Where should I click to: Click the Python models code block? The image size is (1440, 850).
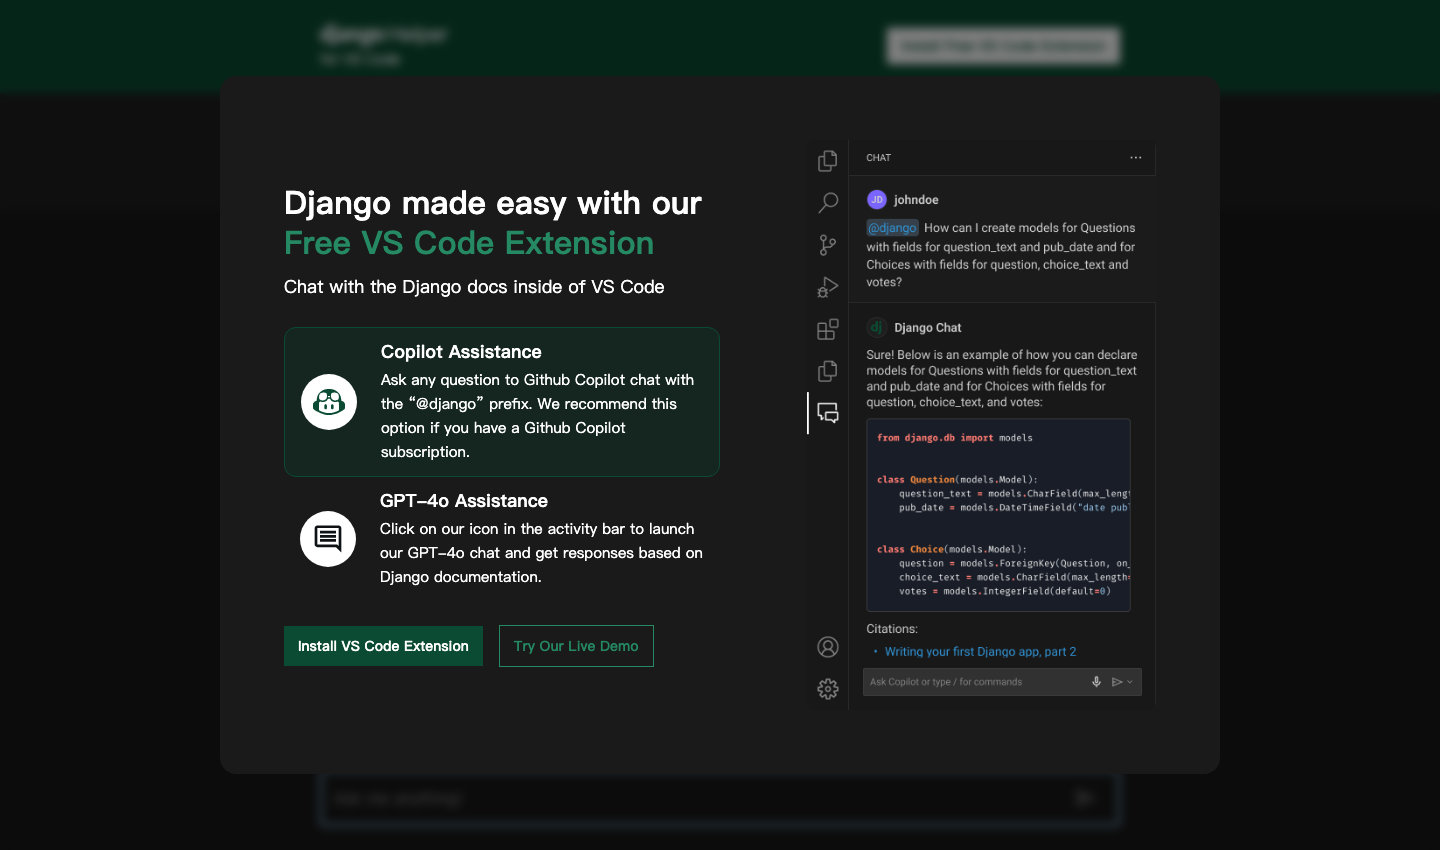click(x=998, y=515)
